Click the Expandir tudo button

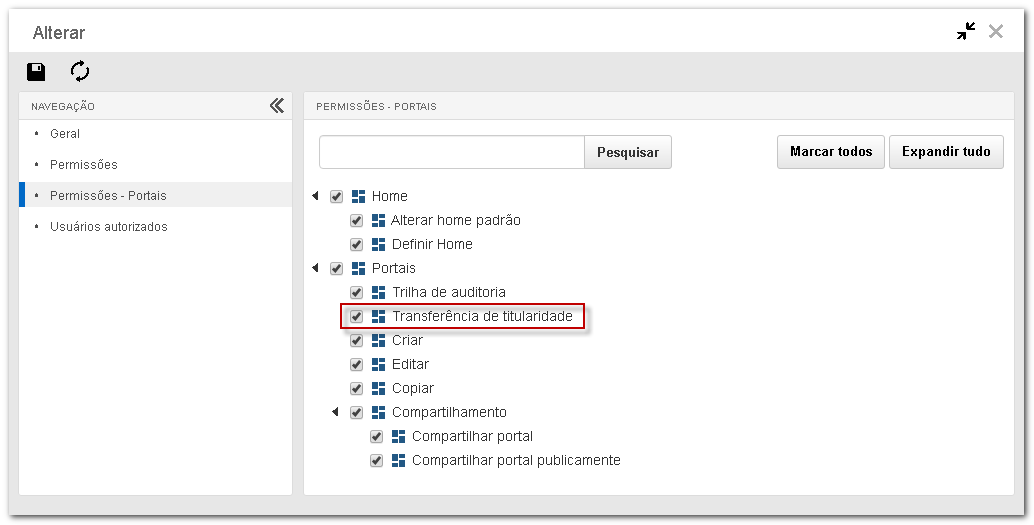[946, 152]
